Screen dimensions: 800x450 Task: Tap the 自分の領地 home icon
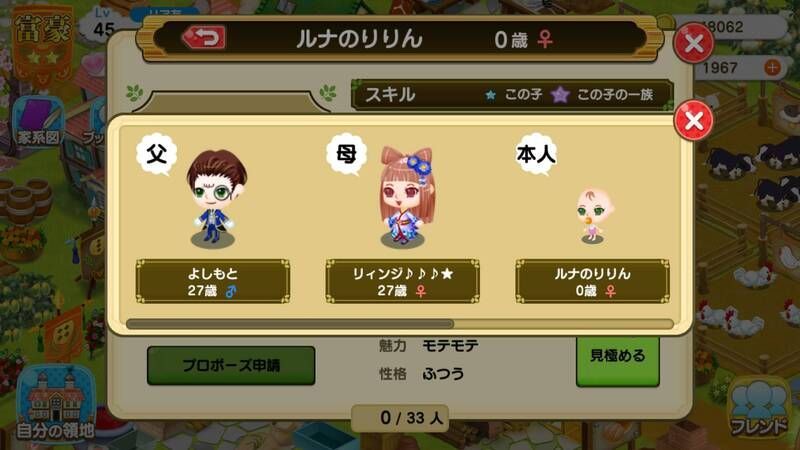[x=55, y=404]
